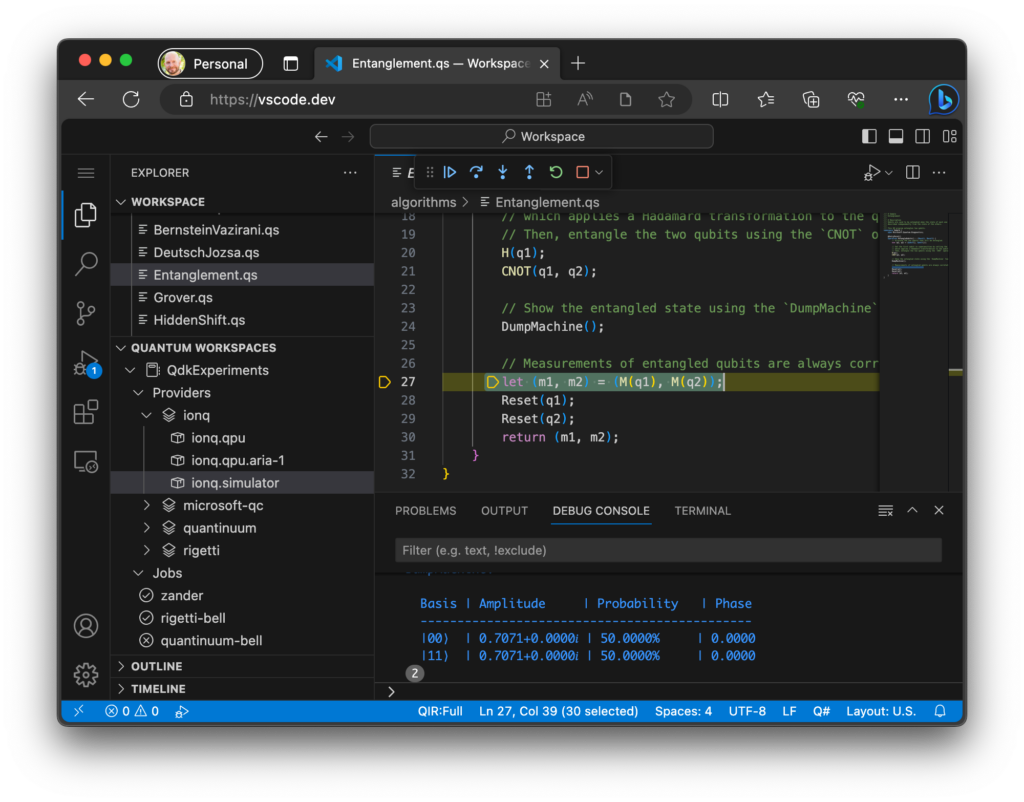Open the Search view in activity bar
This screenshot has height=802, width=1024.
[x=86, y=264]
